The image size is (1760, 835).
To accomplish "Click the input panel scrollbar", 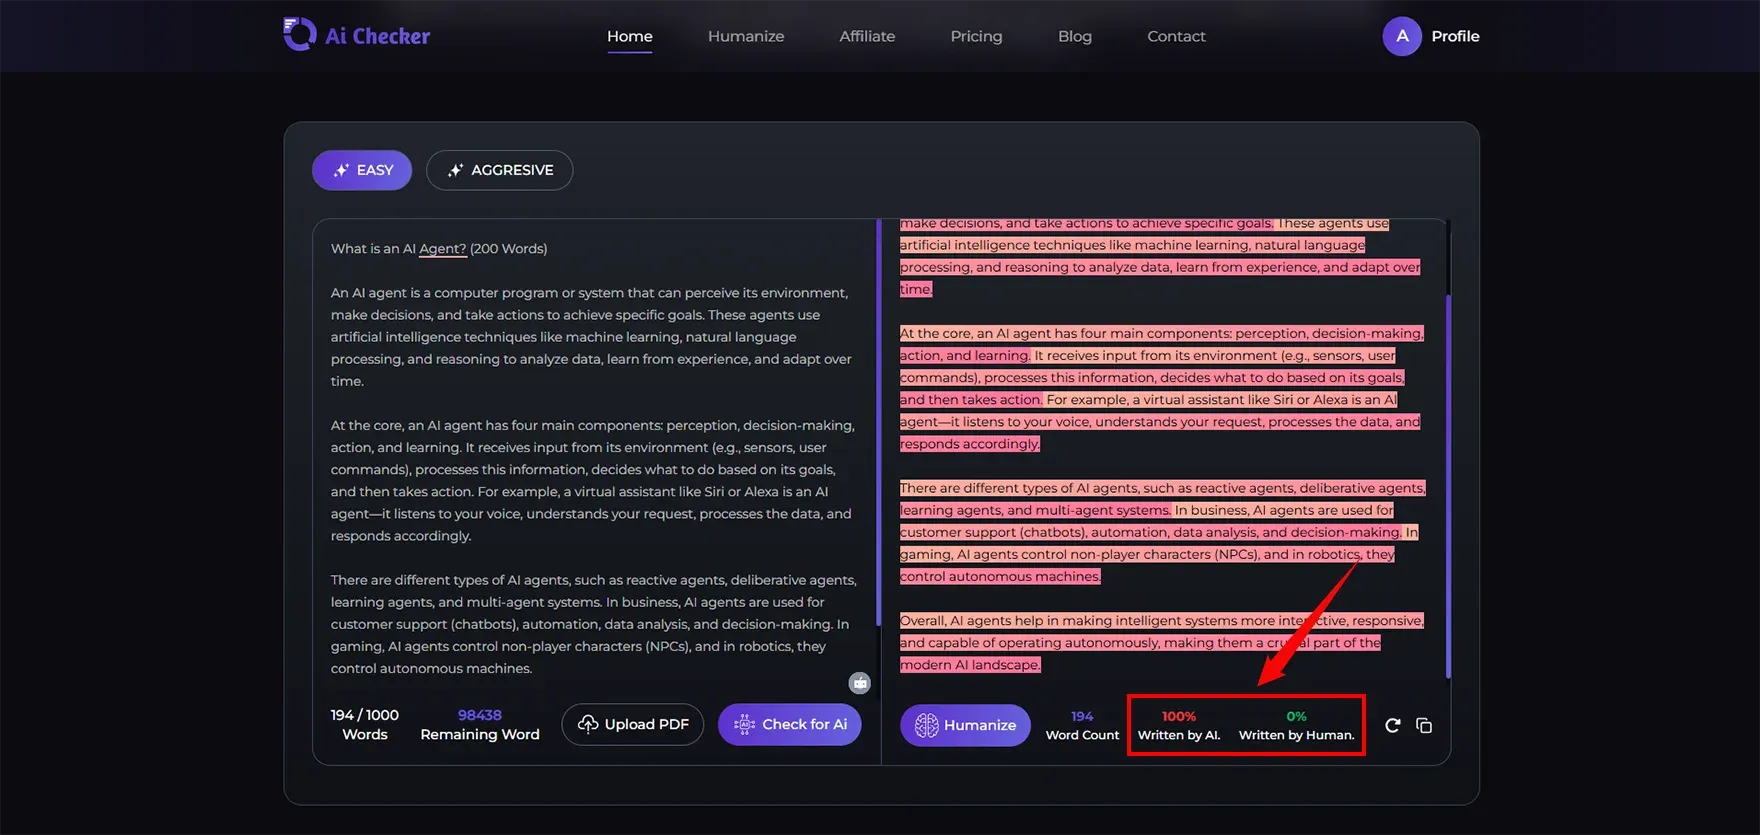I will click(879, 423).
